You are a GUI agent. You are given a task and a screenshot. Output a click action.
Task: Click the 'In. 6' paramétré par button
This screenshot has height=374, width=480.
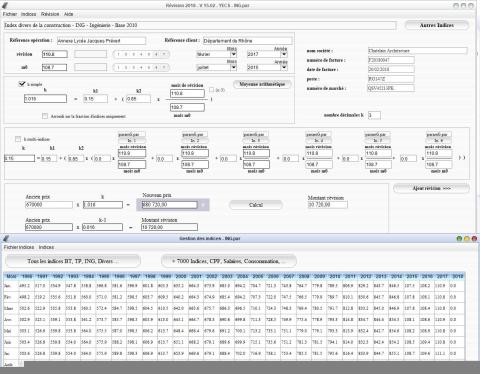click(439, 141)
